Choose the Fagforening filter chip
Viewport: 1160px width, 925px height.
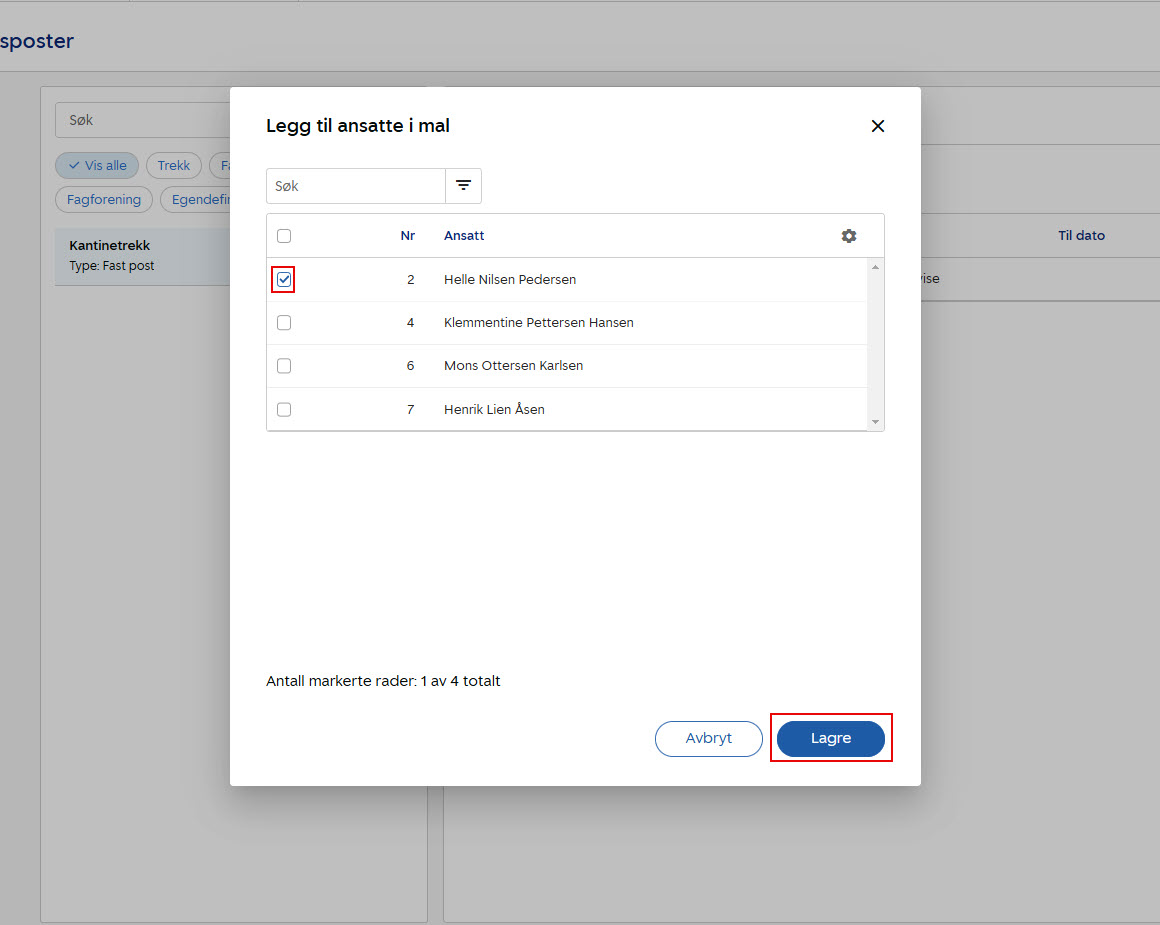coord(104,200)
